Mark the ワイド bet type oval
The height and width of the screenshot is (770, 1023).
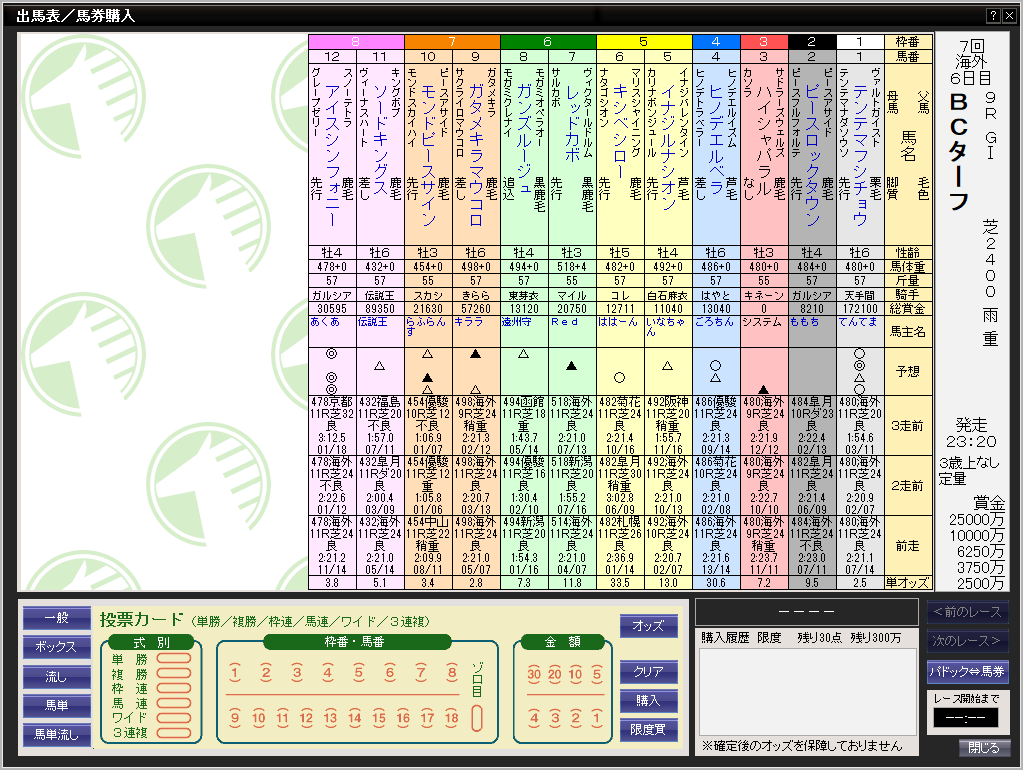click(174, 718)
